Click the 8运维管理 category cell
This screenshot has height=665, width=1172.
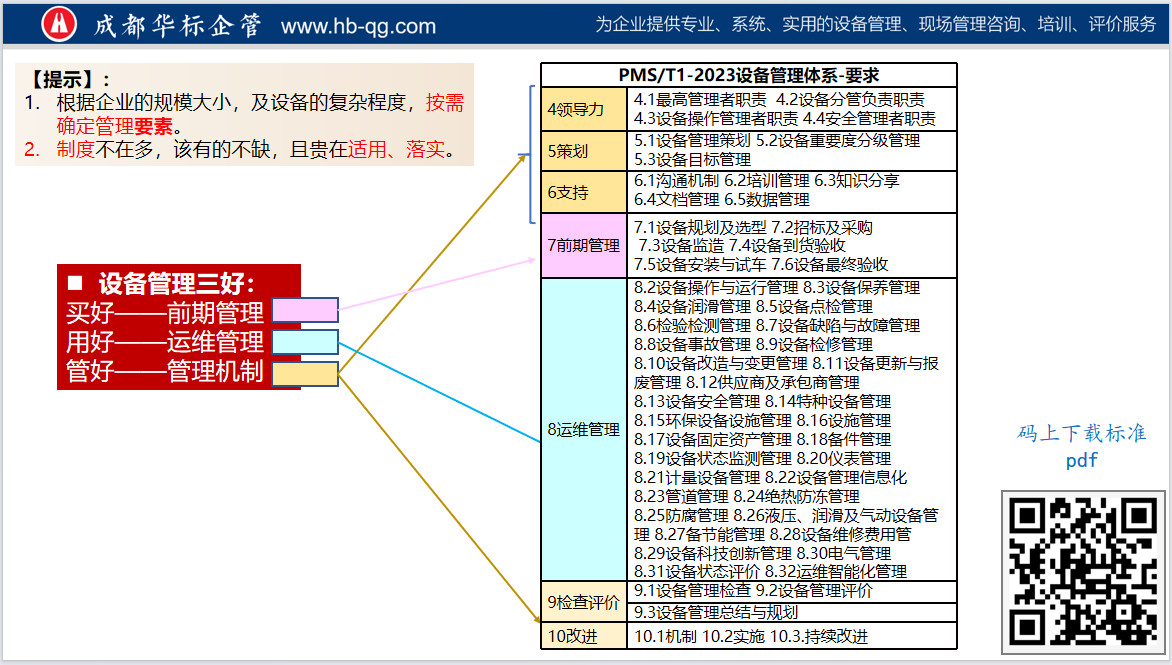pyautogui.click(x=585, y=430)
